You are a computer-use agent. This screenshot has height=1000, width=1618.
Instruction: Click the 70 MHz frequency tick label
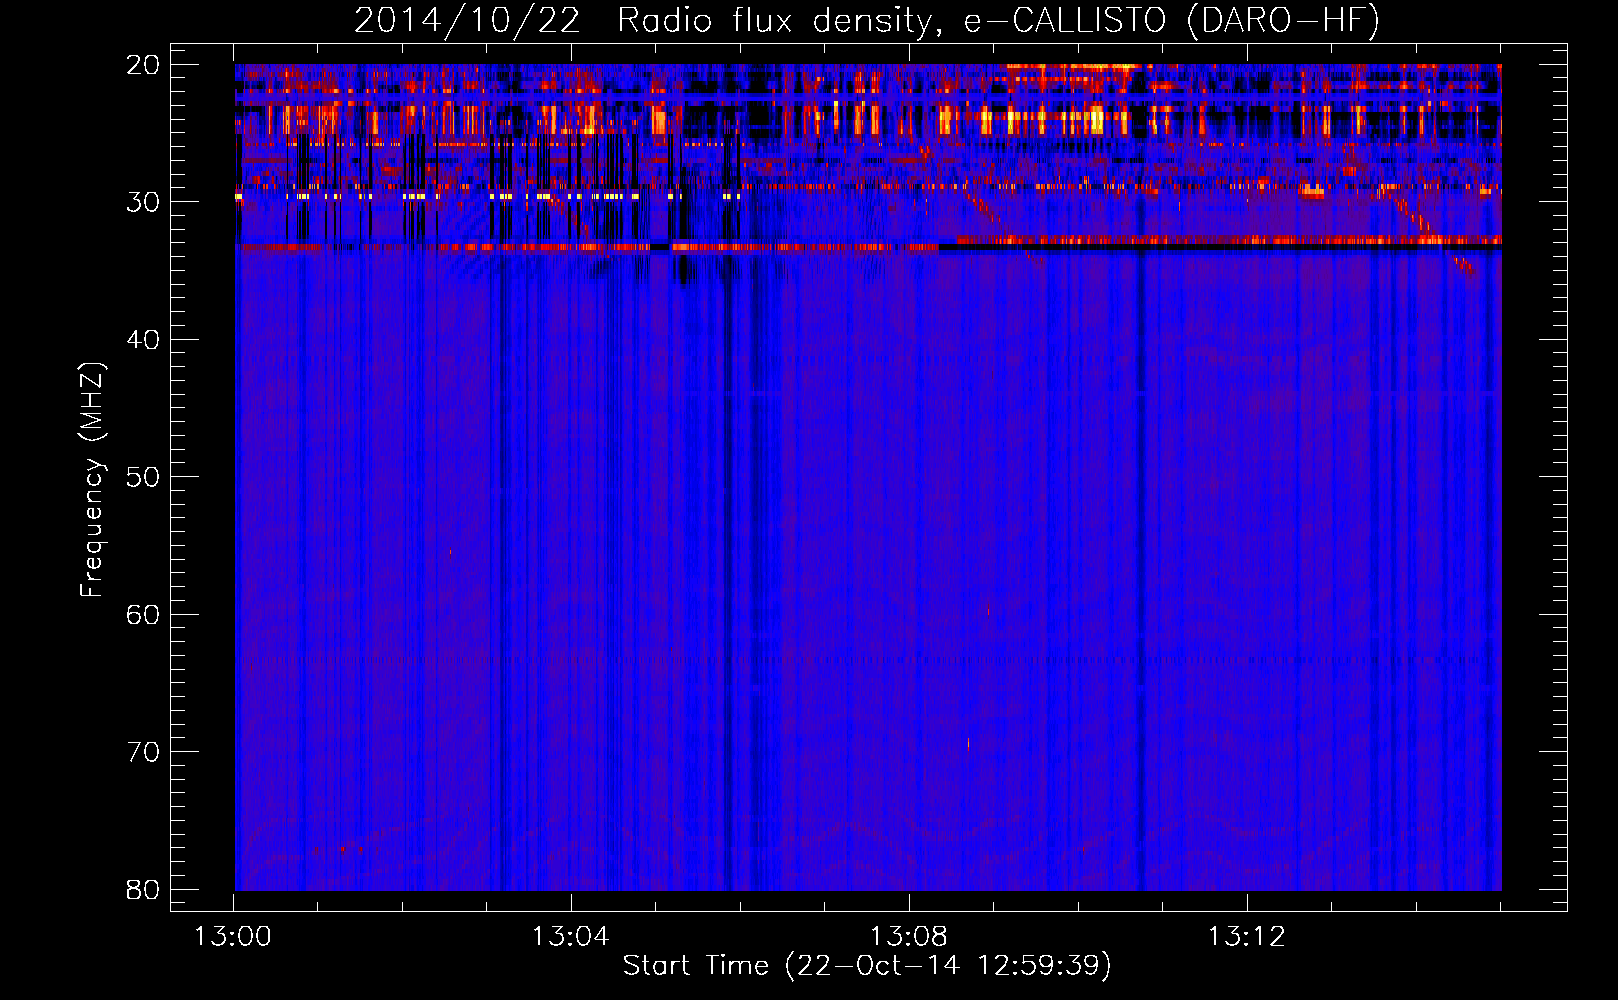pyautogui.click(x=143, y=752)
